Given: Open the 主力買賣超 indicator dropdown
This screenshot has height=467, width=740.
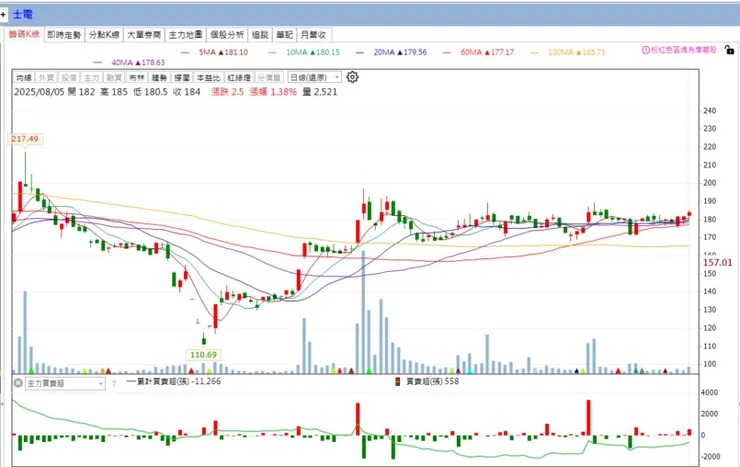Looking at the screenshot, I should pyautogui.click(x=66, y=384).
